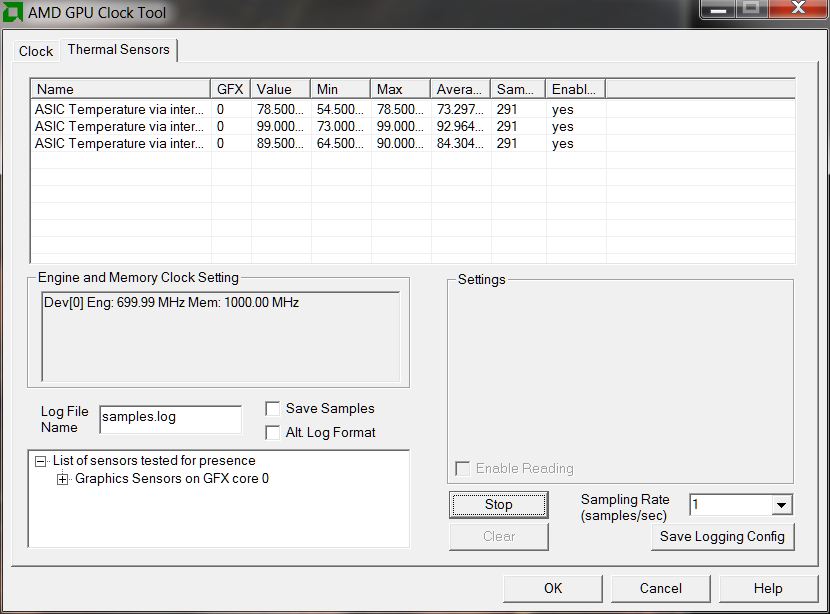
Task: Switch to the Clock tab
Action: pyautogui.click(x=35, y=51)
